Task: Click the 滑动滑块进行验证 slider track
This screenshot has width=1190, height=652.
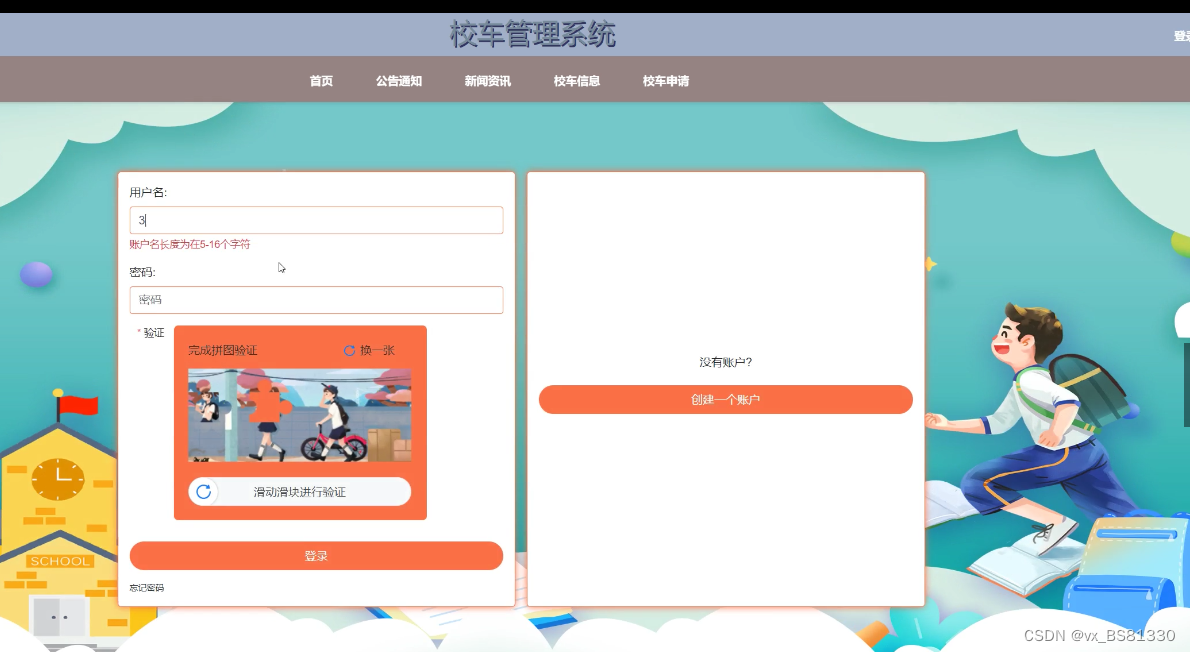Action: tap(300, 492)
